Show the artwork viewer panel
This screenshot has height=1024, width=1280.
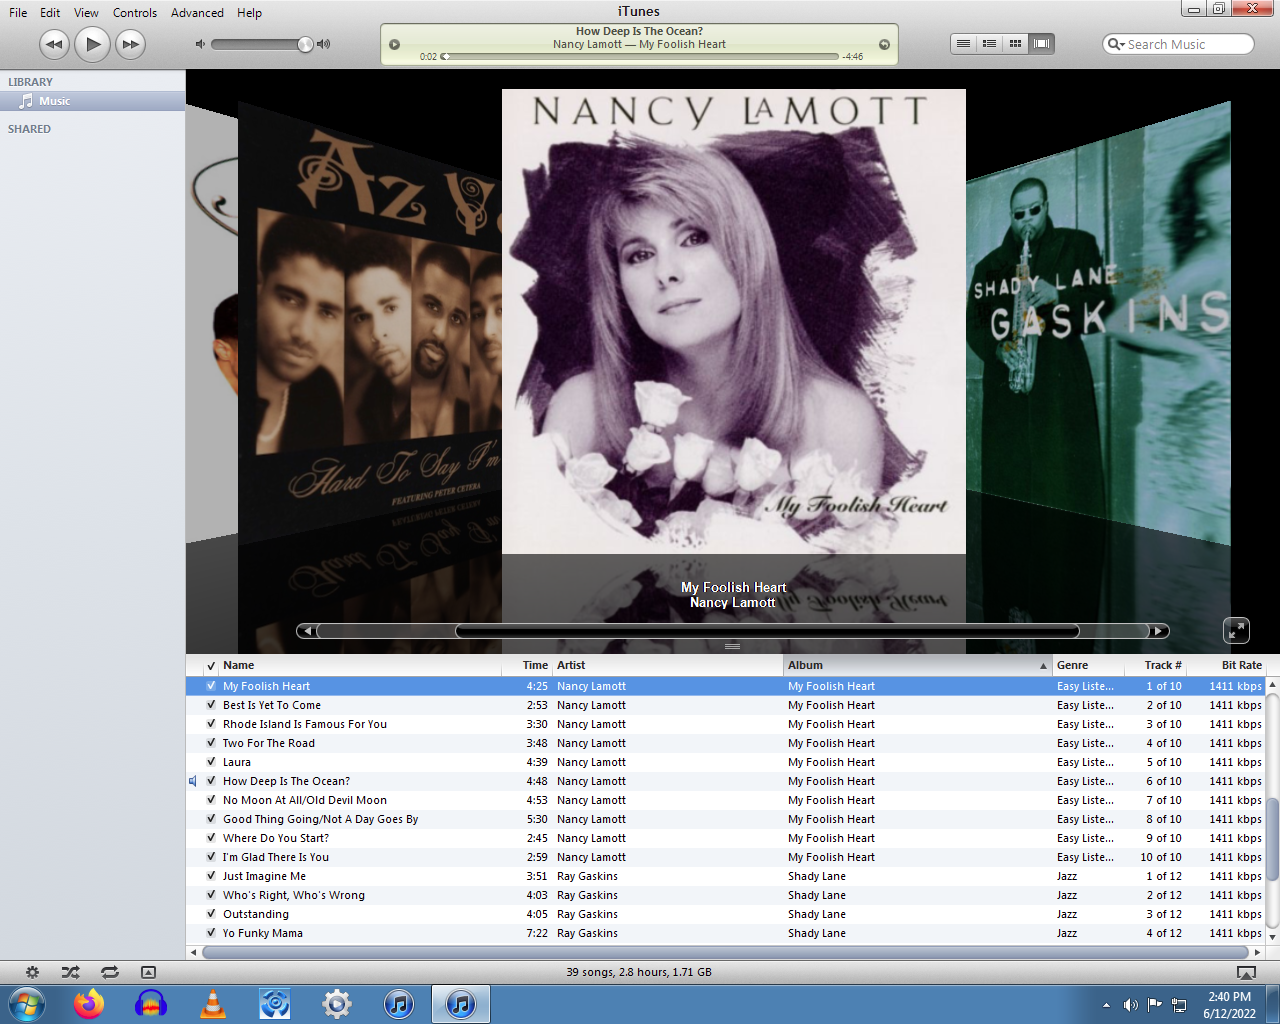(148, 972)
